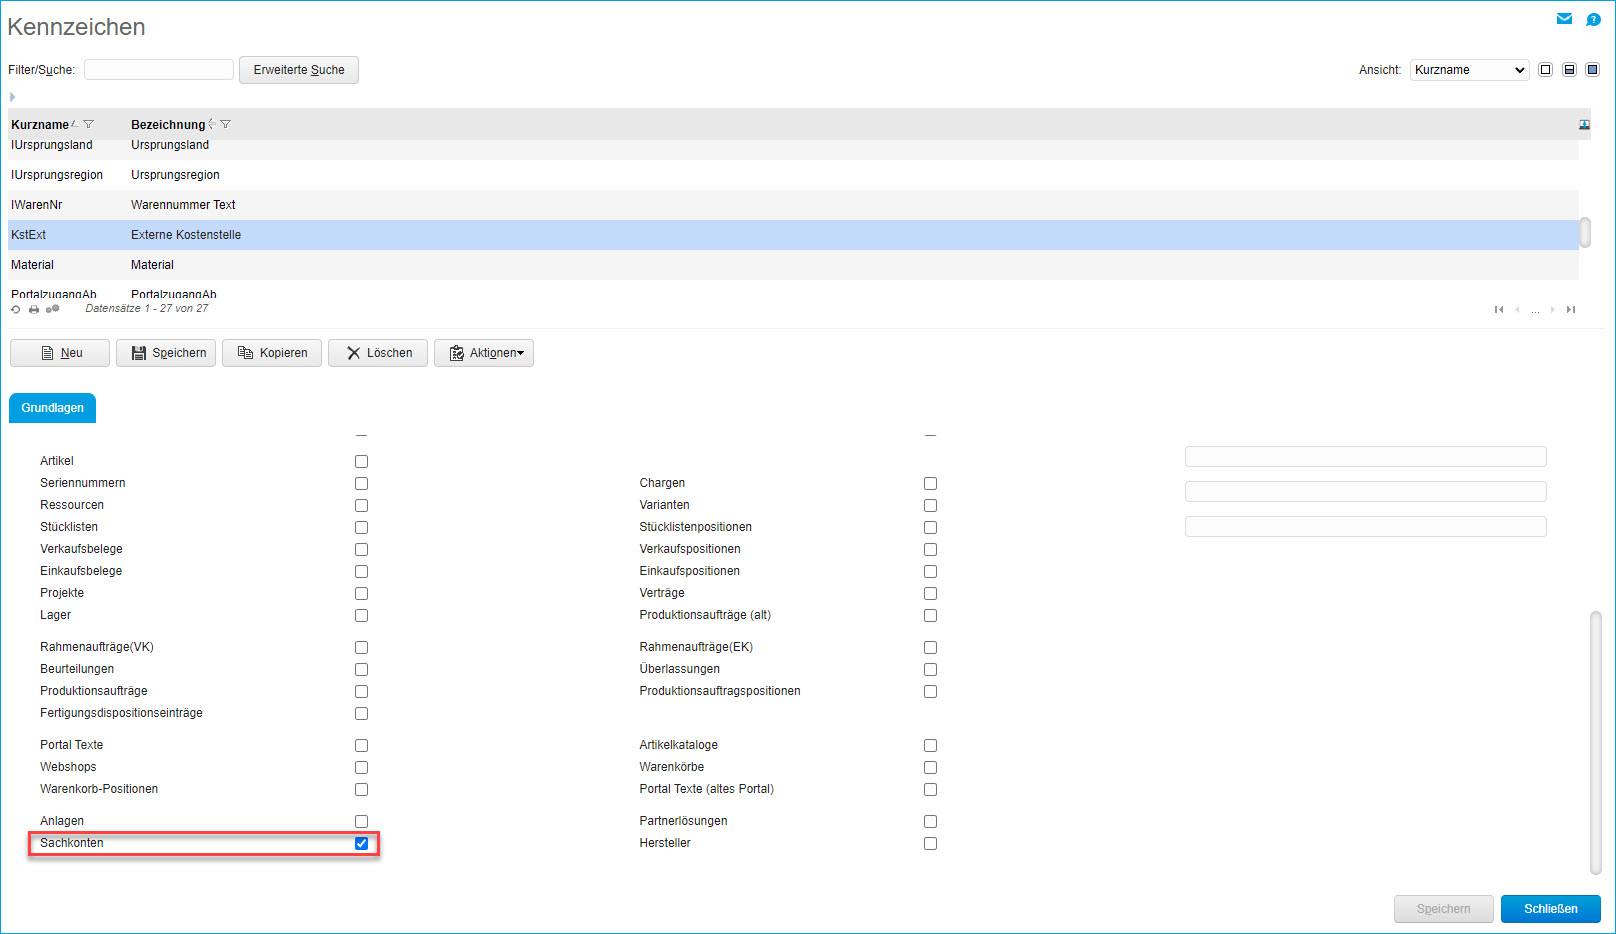Go to previous page of records
Viewport: 1616px width, 934px height.
(x=1517, y=310)
